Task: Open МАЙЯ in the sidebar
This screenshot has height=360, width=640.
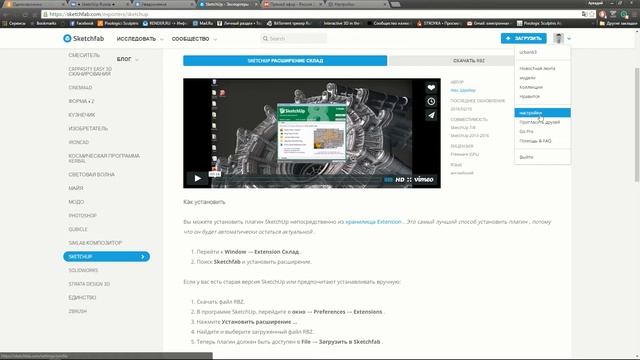Action: 76,188
